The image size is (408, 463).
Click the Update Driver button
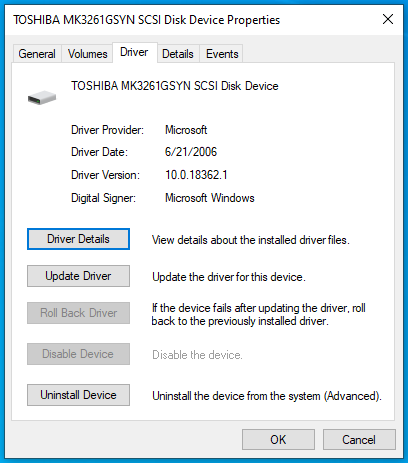[78, 276]
